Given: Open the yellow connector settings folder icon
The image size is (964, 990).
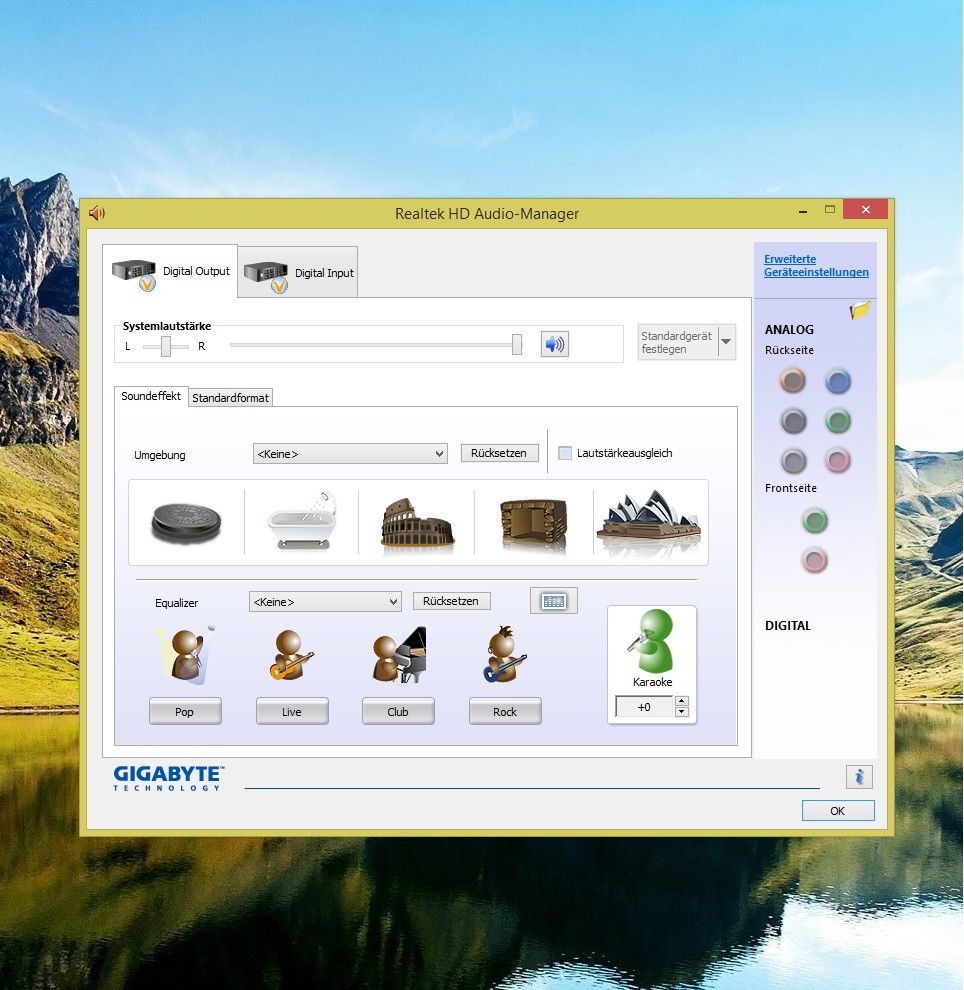Looking at the screenshot, I should point(860,309).
